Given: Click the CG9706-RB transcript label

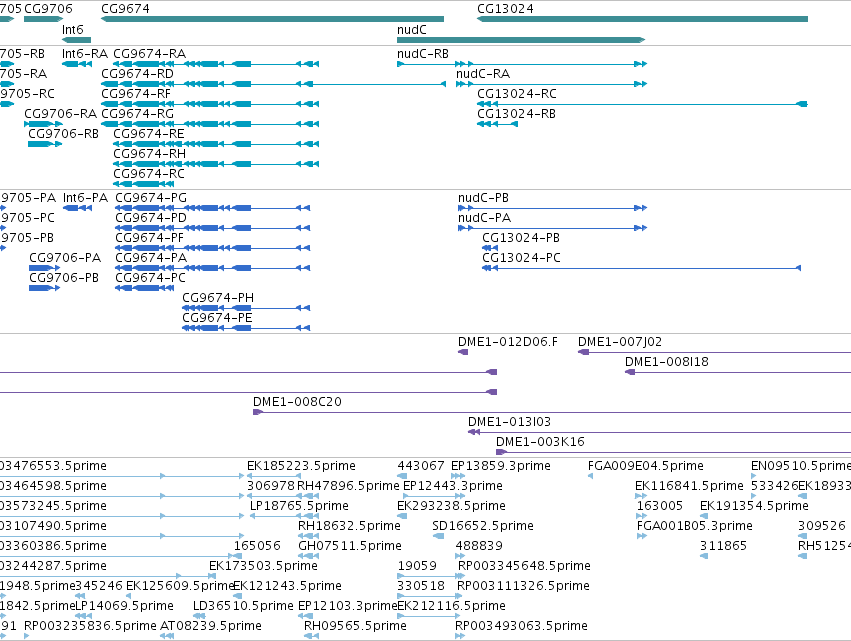Looking at the screenshot, I should tap(63, 134).
